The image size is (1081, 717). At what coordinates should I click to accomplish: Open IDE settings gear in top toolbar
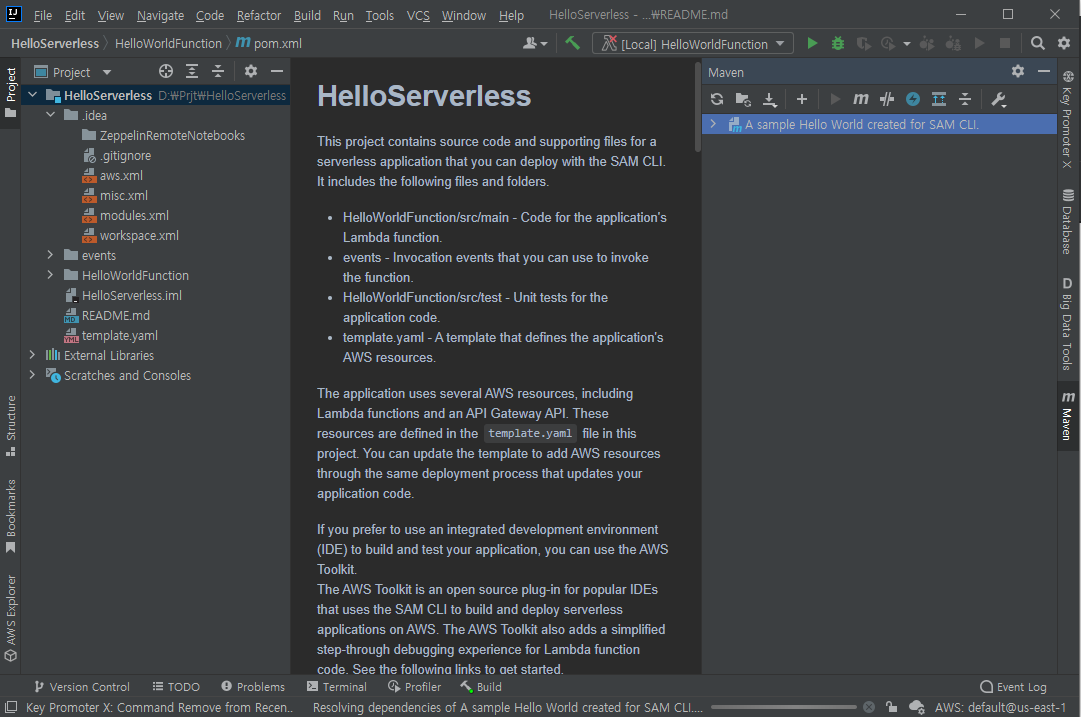pos(1064,43)
